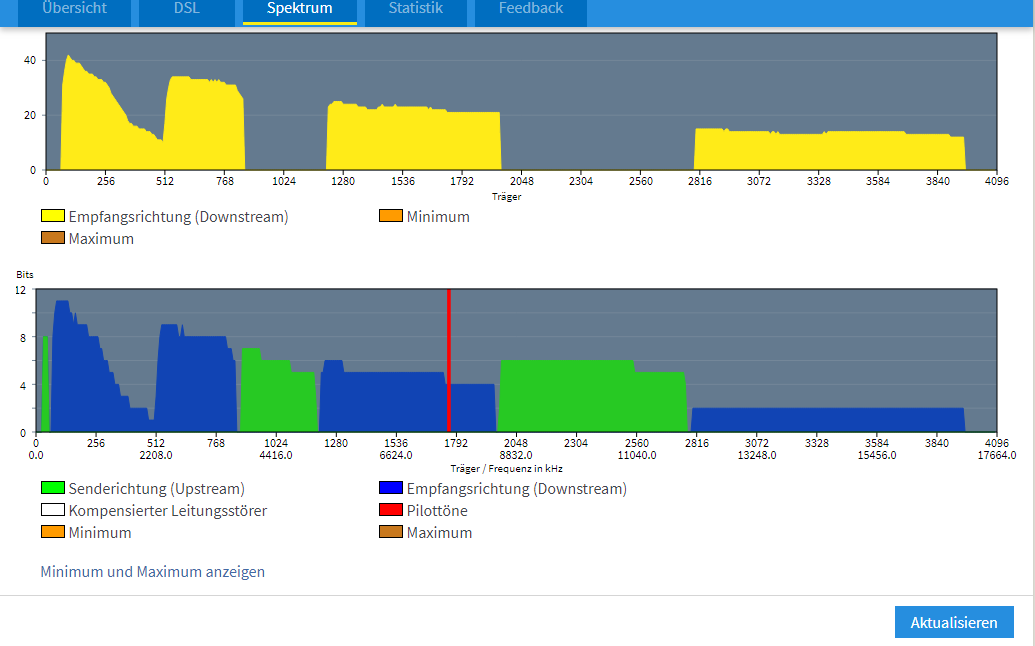Click the green Senderichtung (Upstream) swatch
Viewport: 1035px width, 646px height.
pyautogui.click(x=52, y=489)
